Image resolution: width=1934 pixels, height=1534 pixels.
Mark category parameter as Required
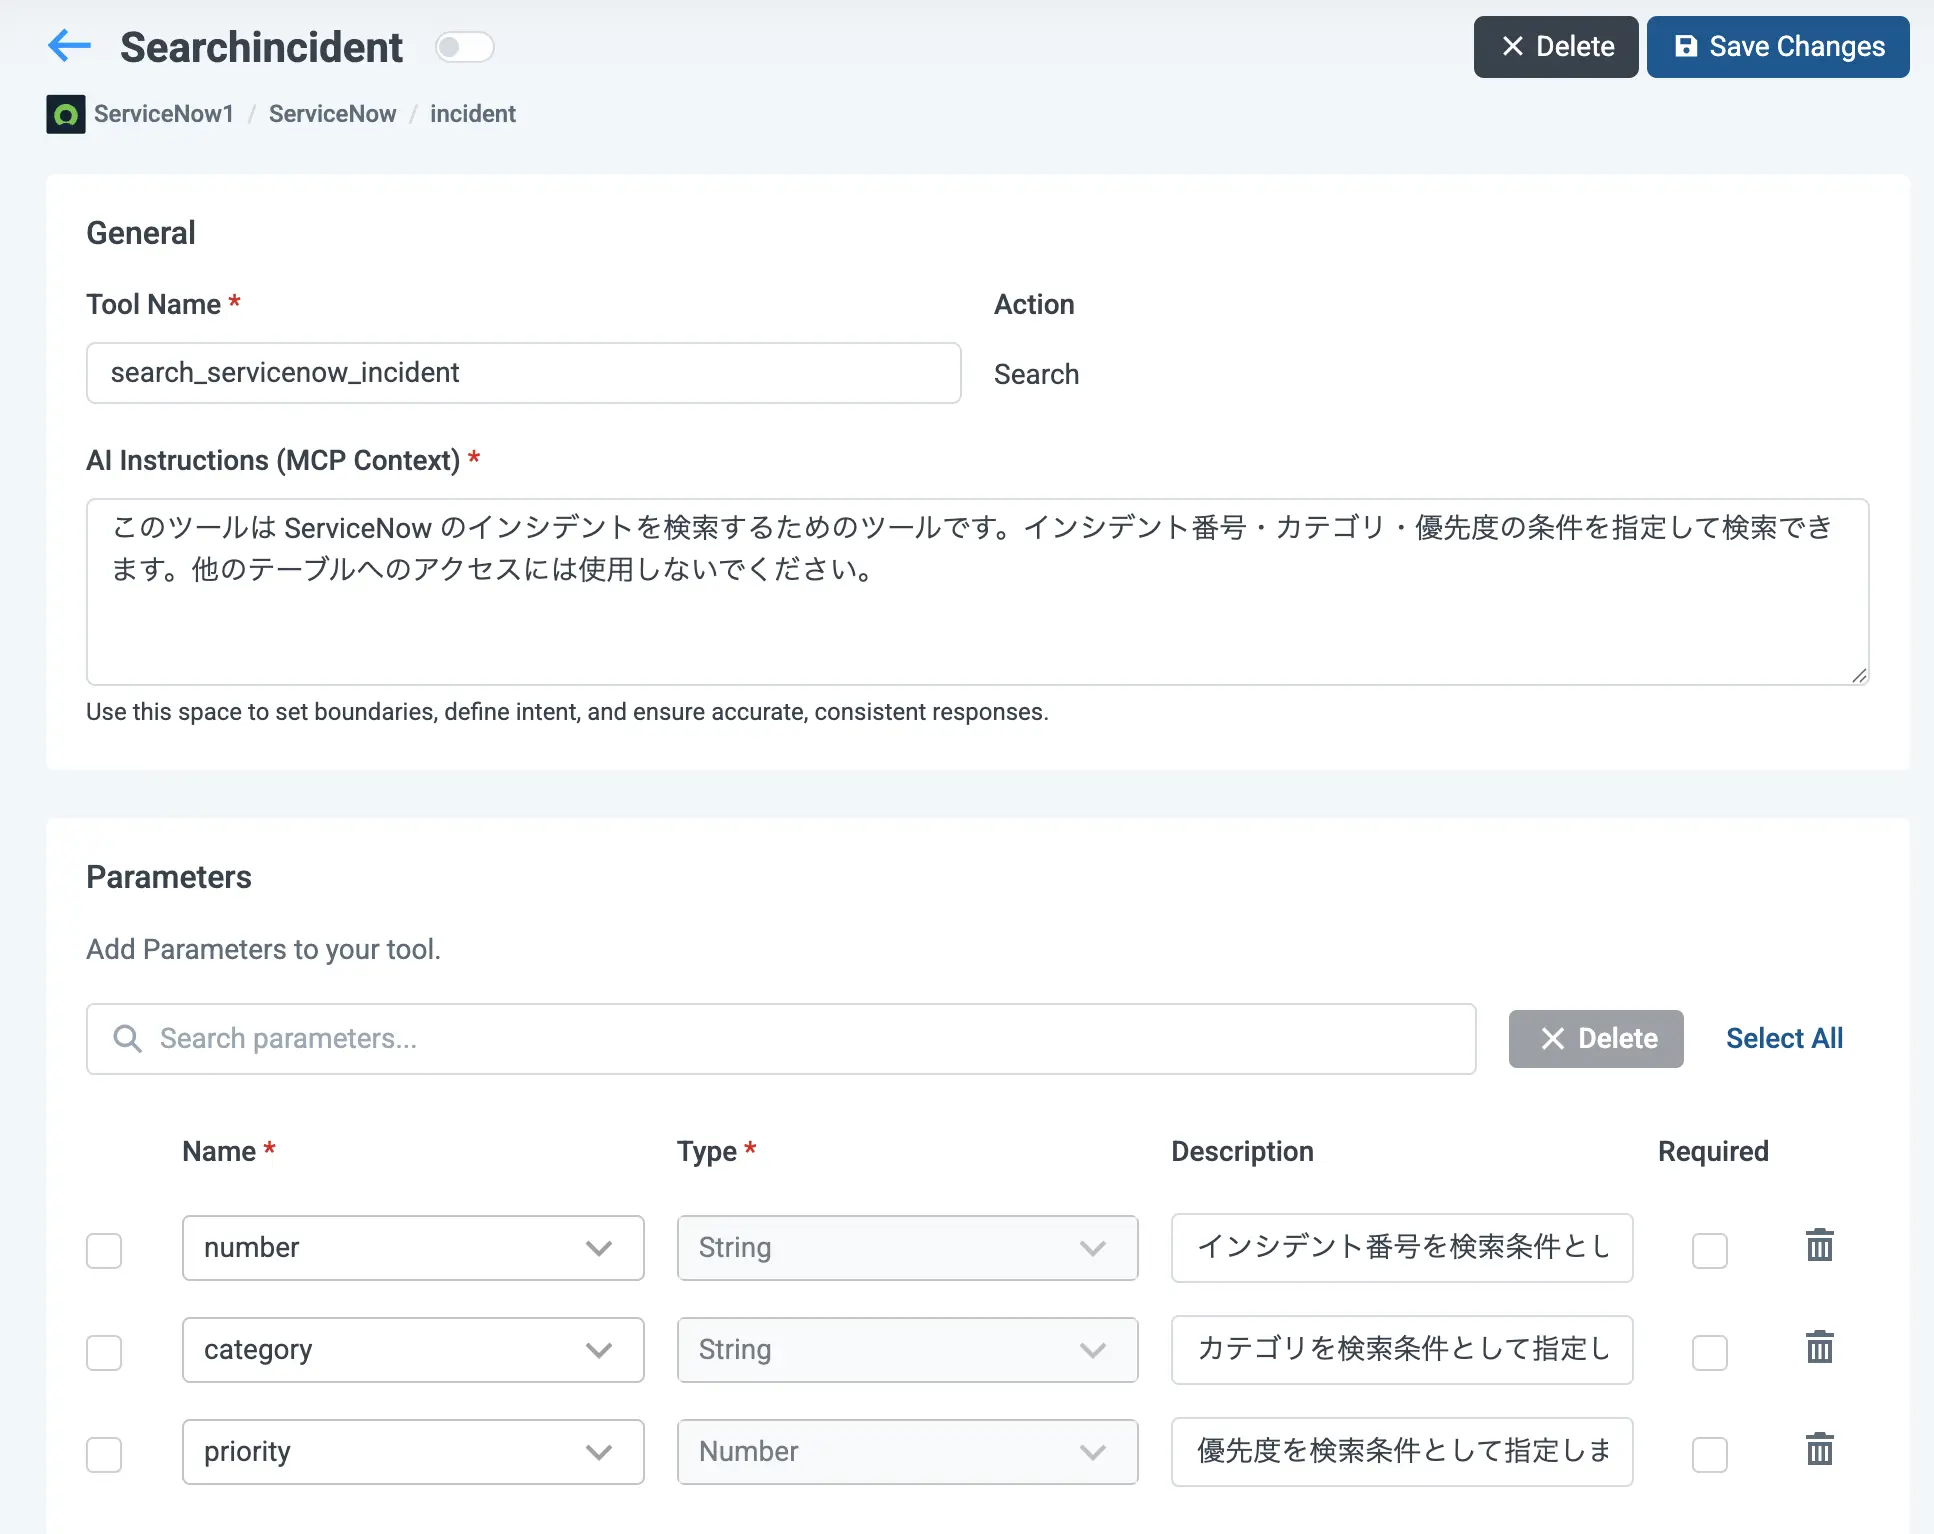1709,1352
